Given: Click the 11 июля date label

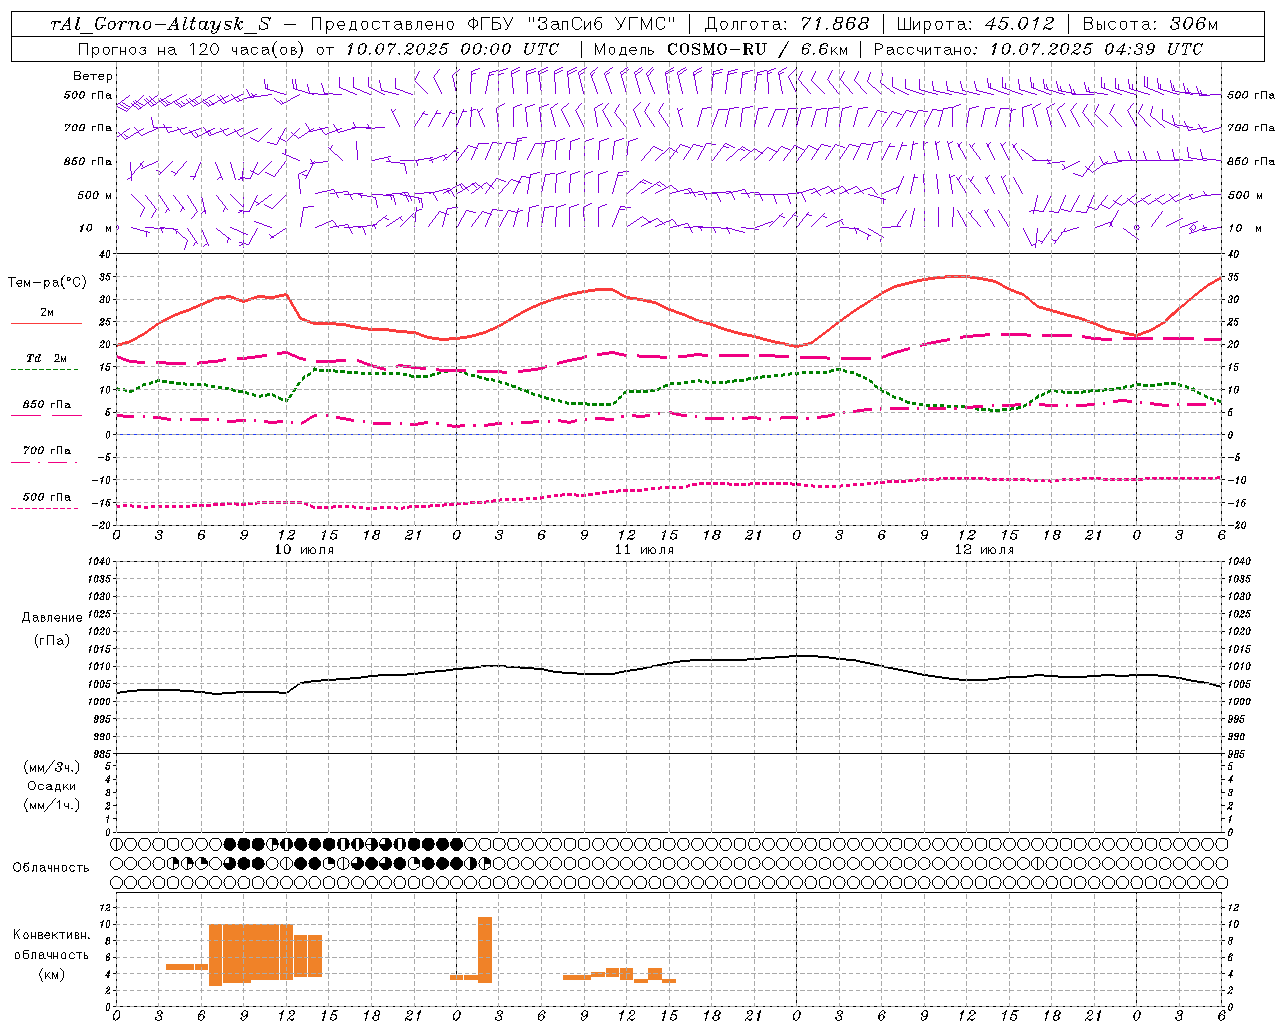Looking at the screenshot, I should [644, 550].
